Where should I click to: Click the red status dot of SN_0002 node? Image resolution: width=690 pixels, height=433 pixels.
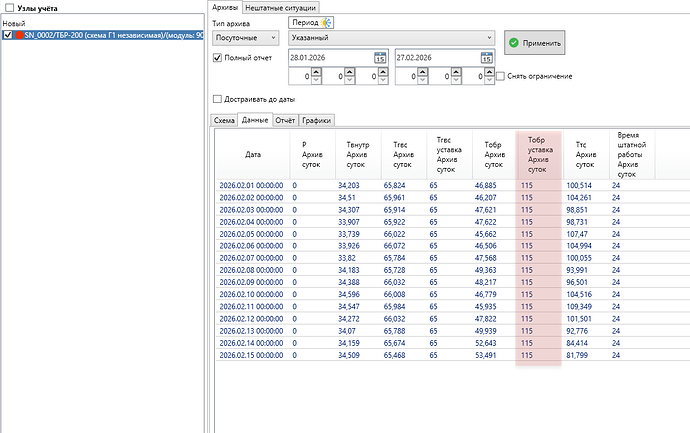18,36
